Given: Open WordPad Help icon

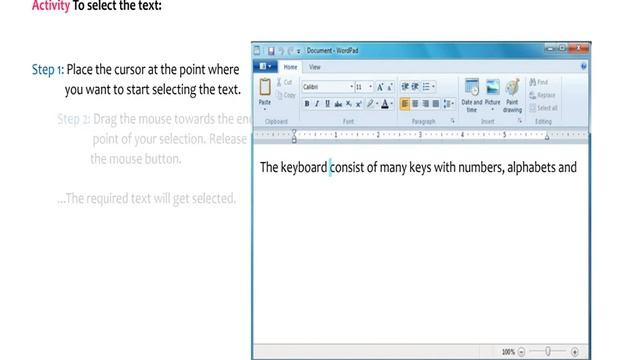Looking at the screenshot, I should [x=583, y=67].
